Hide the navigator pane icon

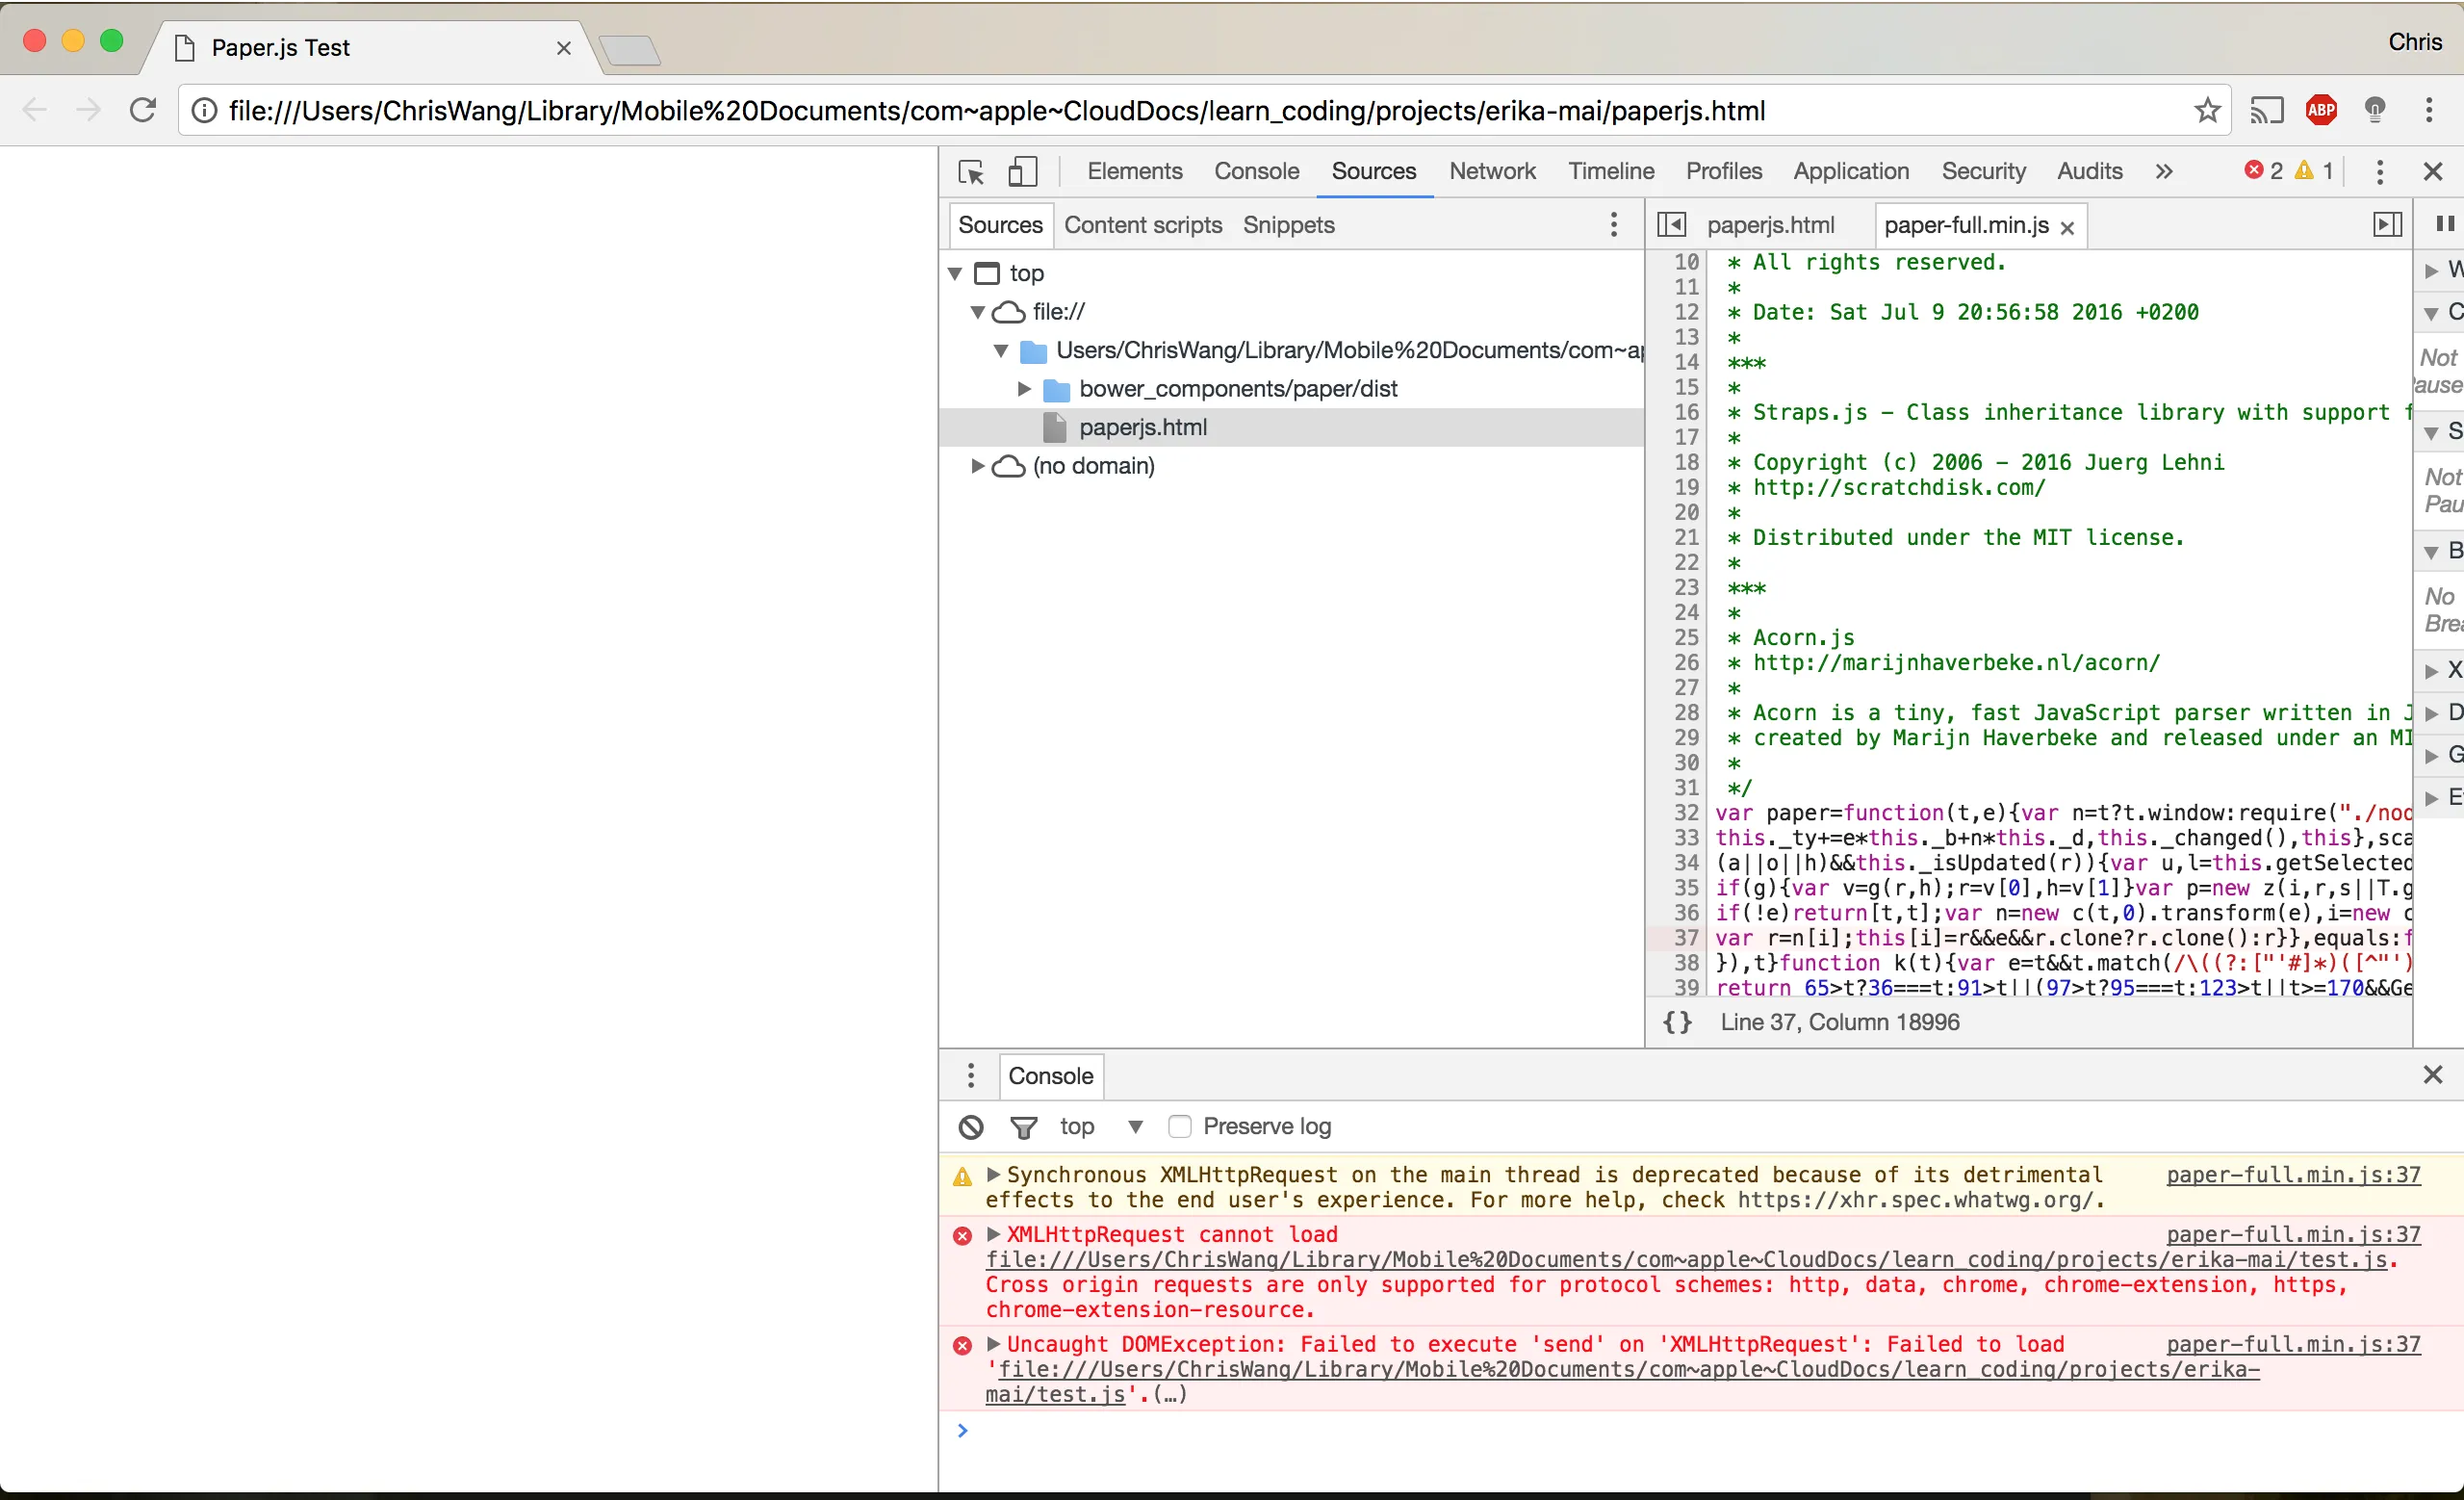pyautogui.click(x=1671, y=225)
